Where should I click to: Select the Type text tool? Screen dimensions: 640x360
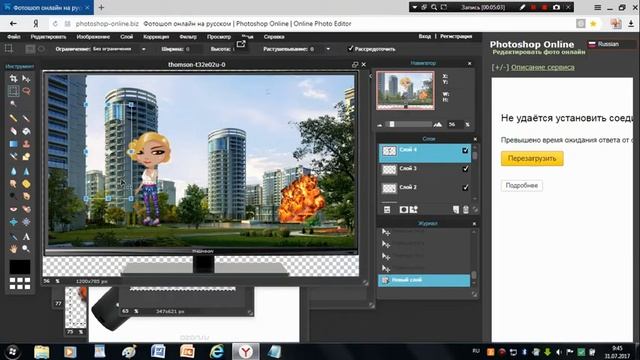pos(26,237)
